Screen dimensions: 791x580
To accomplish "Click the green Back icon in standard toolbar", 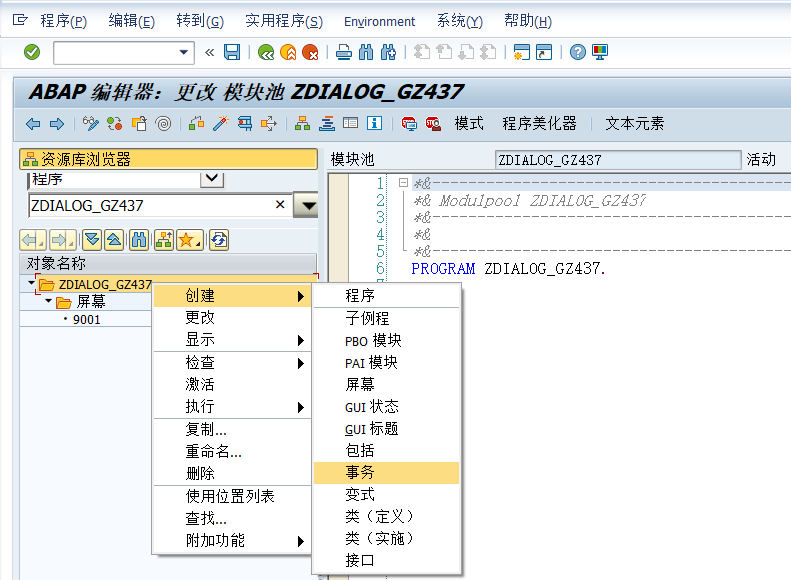I will (x=266, y=52).
